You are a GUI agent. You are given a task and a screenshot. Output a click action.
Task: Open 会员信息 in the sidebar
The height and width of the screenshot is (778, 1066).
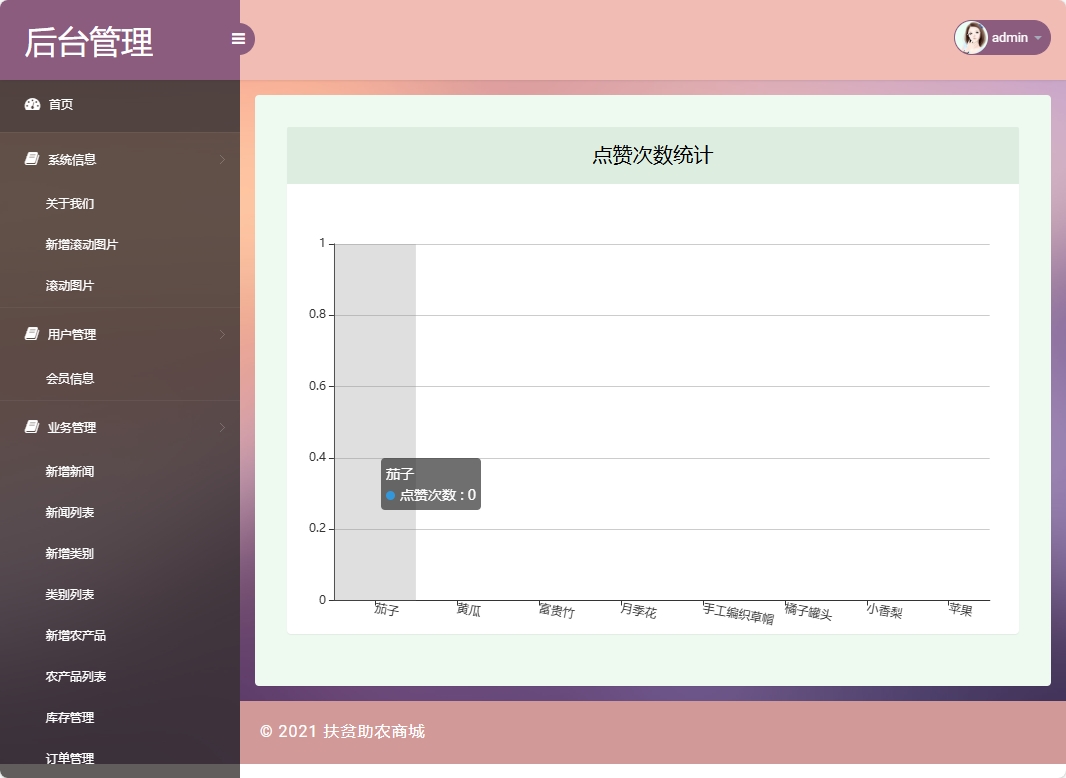(70, 378)
